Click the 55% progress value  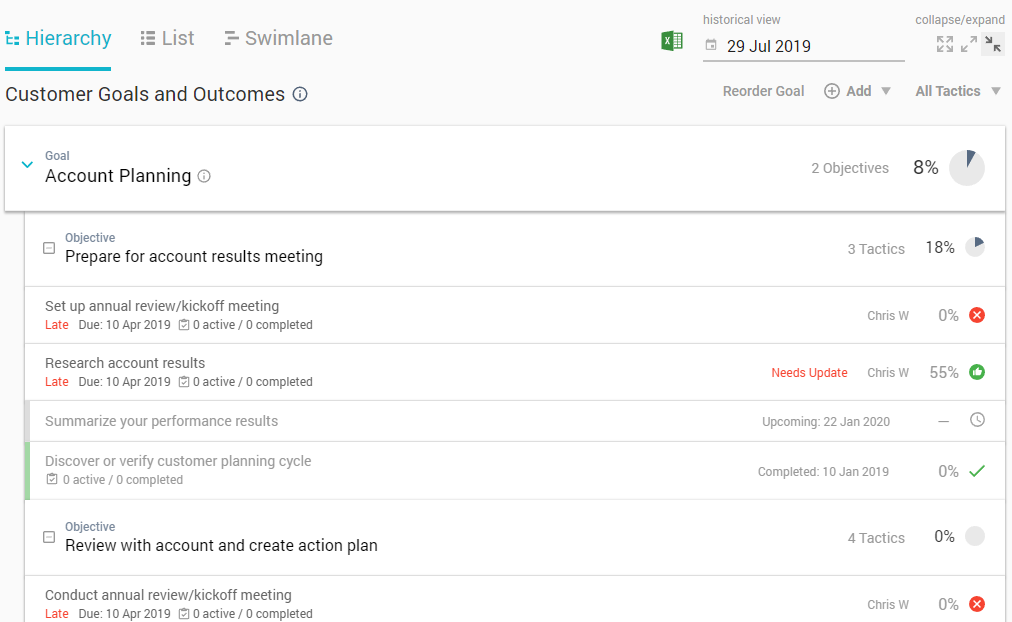pyautogui.click(x=944, y=372)
